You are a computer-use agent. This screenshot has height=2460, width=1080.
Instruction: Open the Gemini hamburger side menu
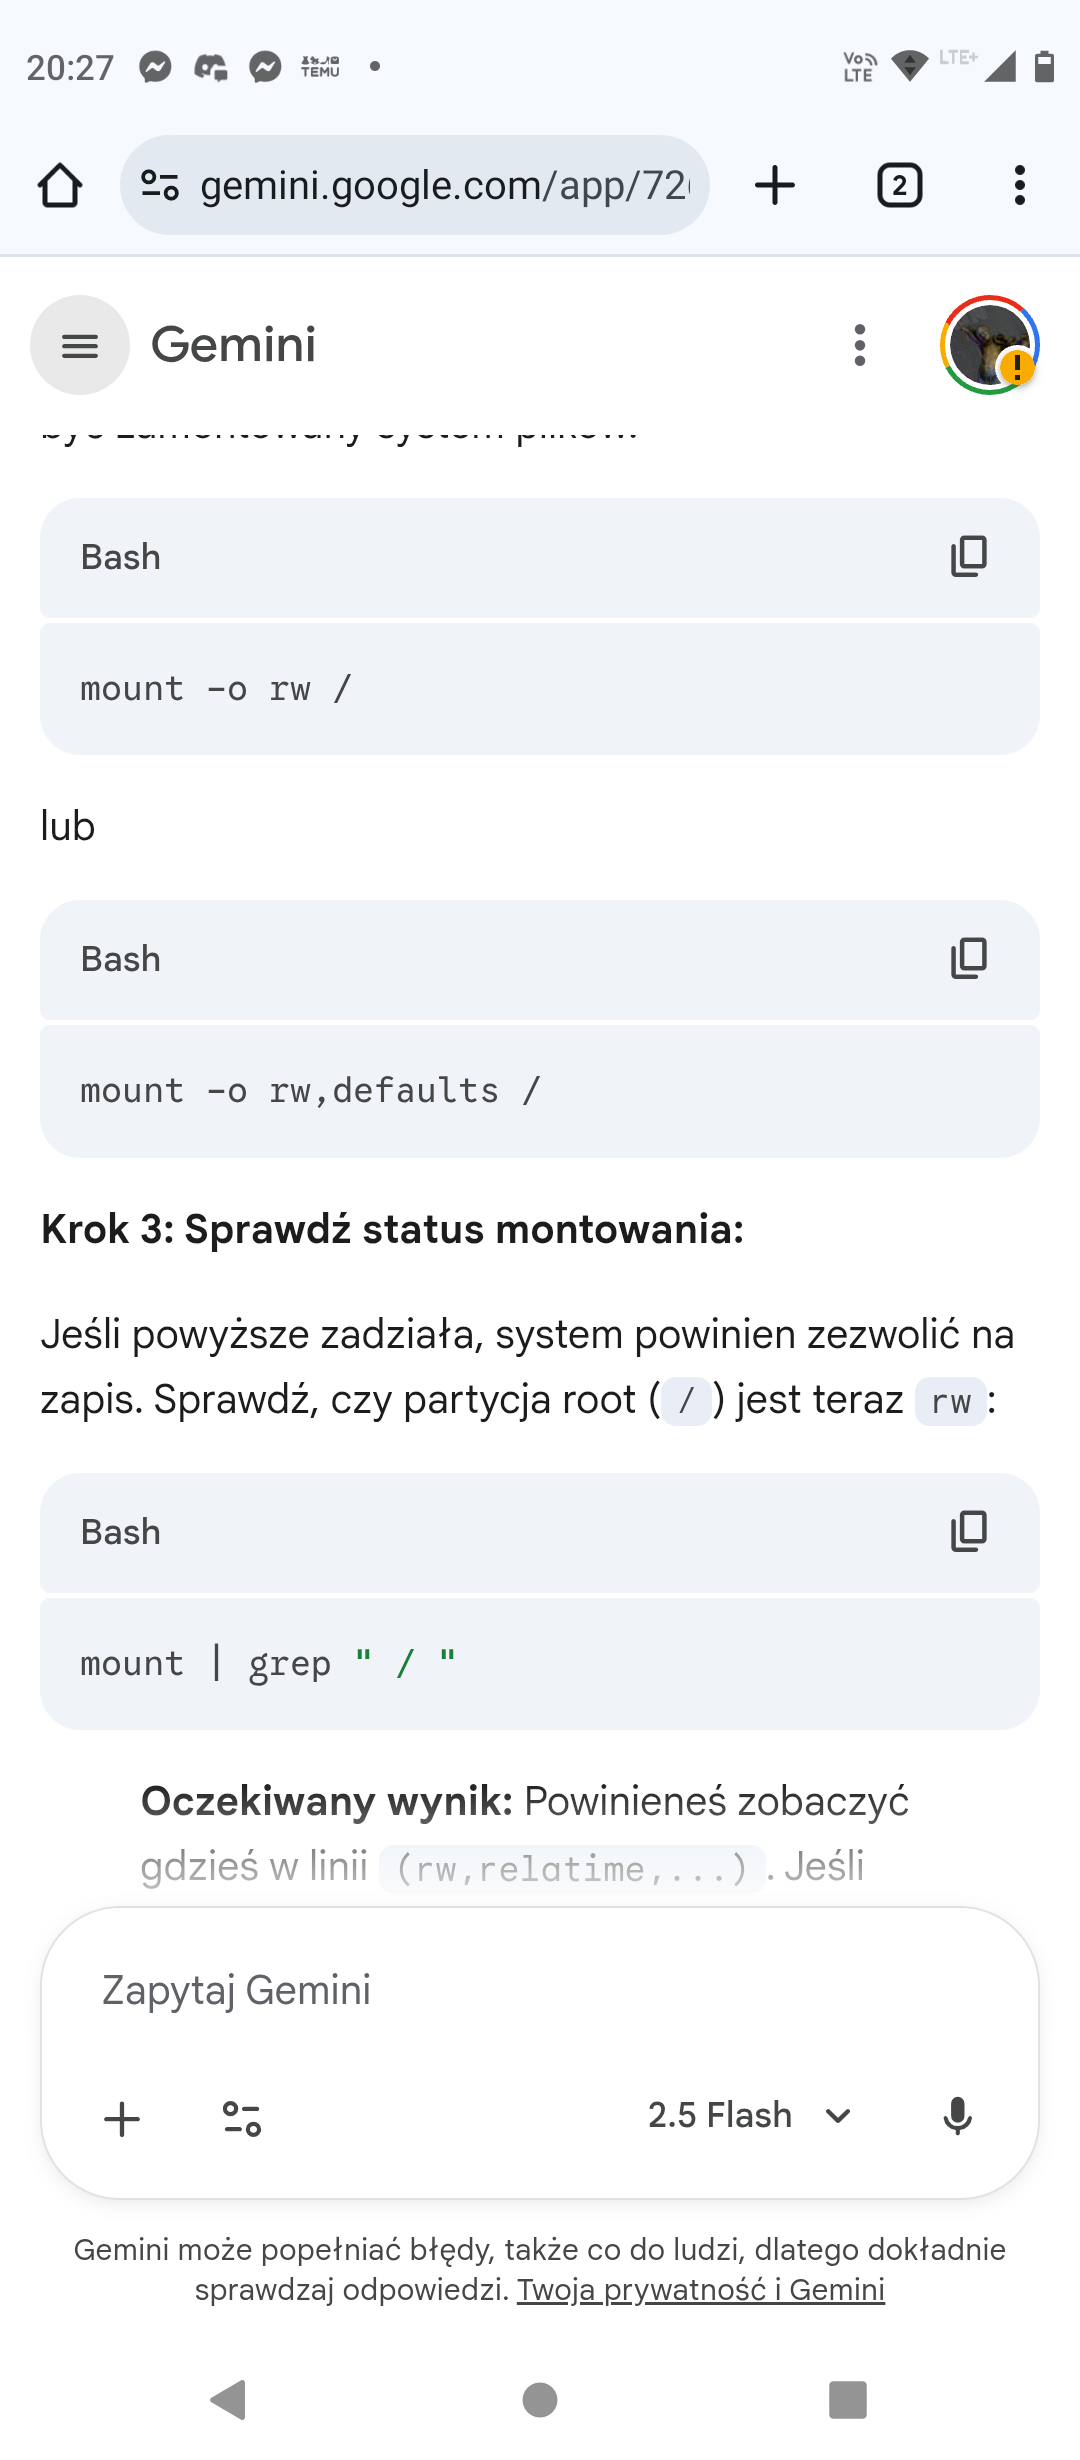(x=80, y=345)
